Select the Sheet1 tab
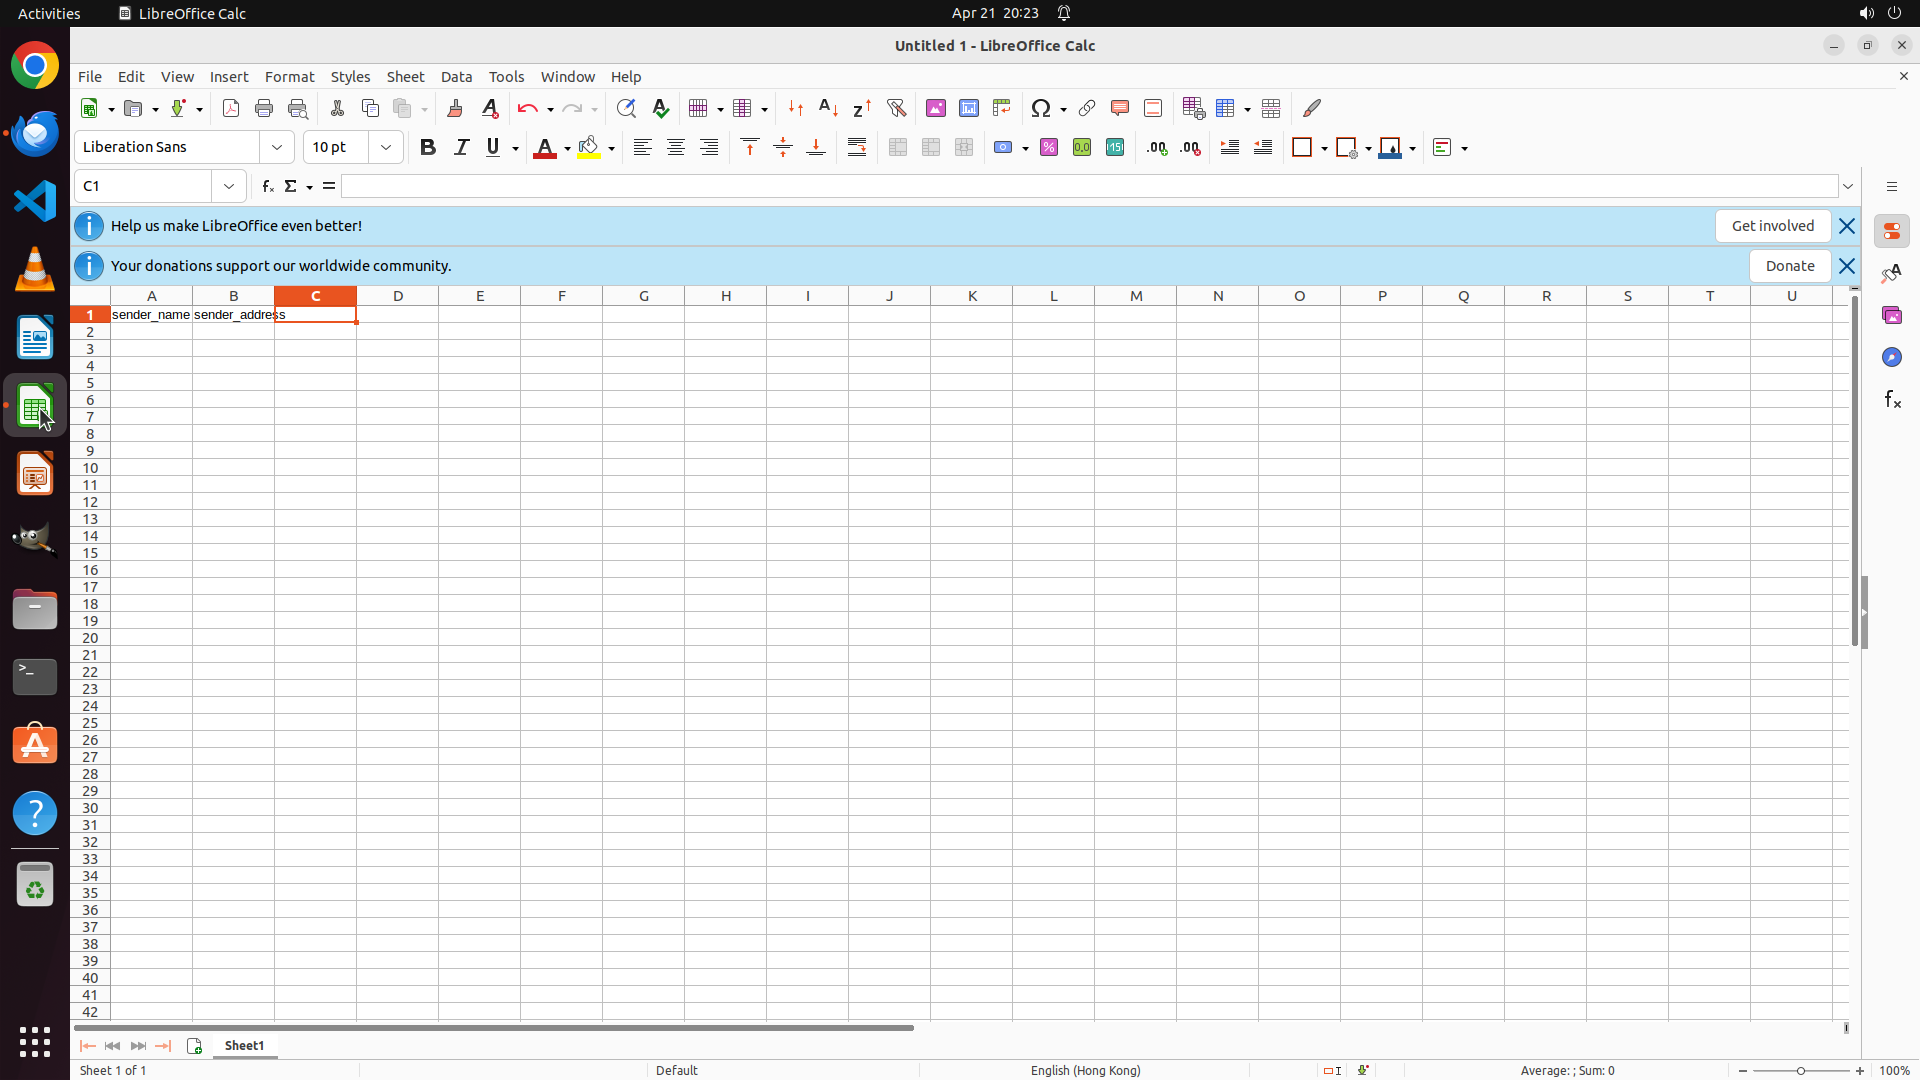The image size is (1920, 1080). [x=244, y=1046]
